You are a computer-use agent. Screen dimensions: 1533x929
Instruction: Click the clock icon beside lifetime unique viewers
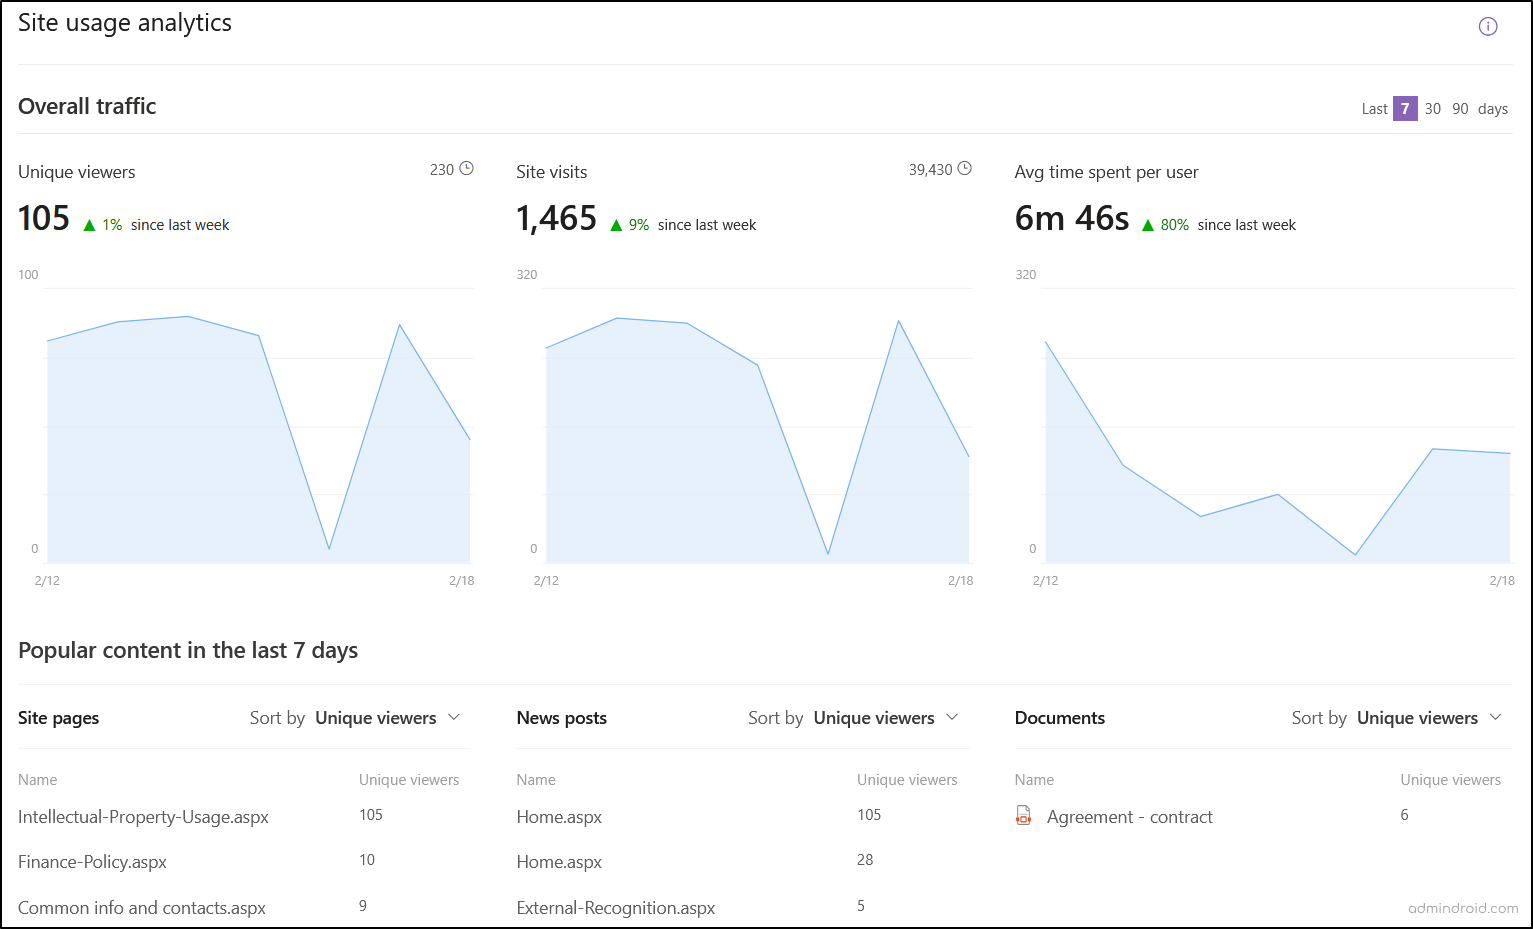[466, 168]
